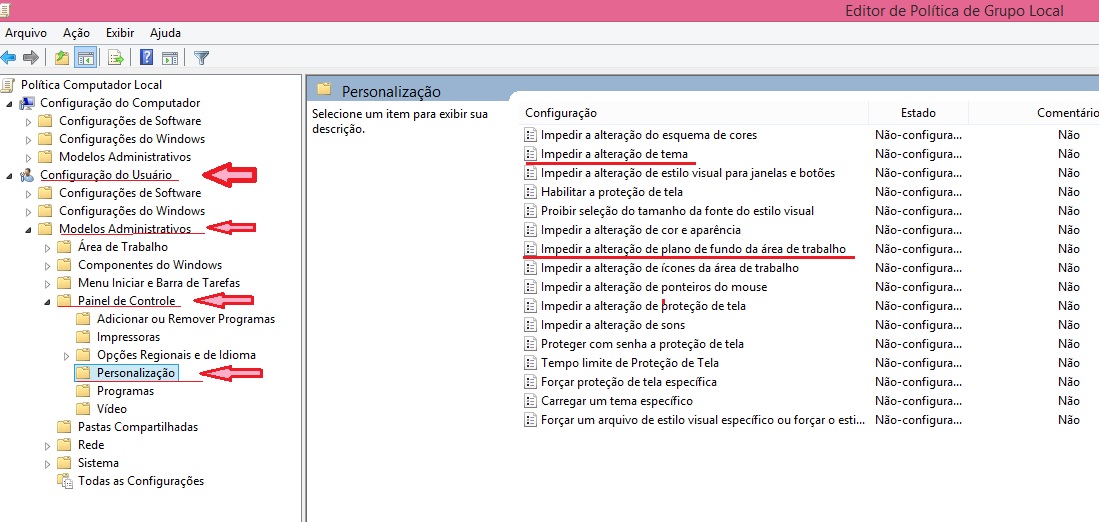Open the Ajuda menu
Viewport: 1099px width, 522px height.
coord(165,33)
